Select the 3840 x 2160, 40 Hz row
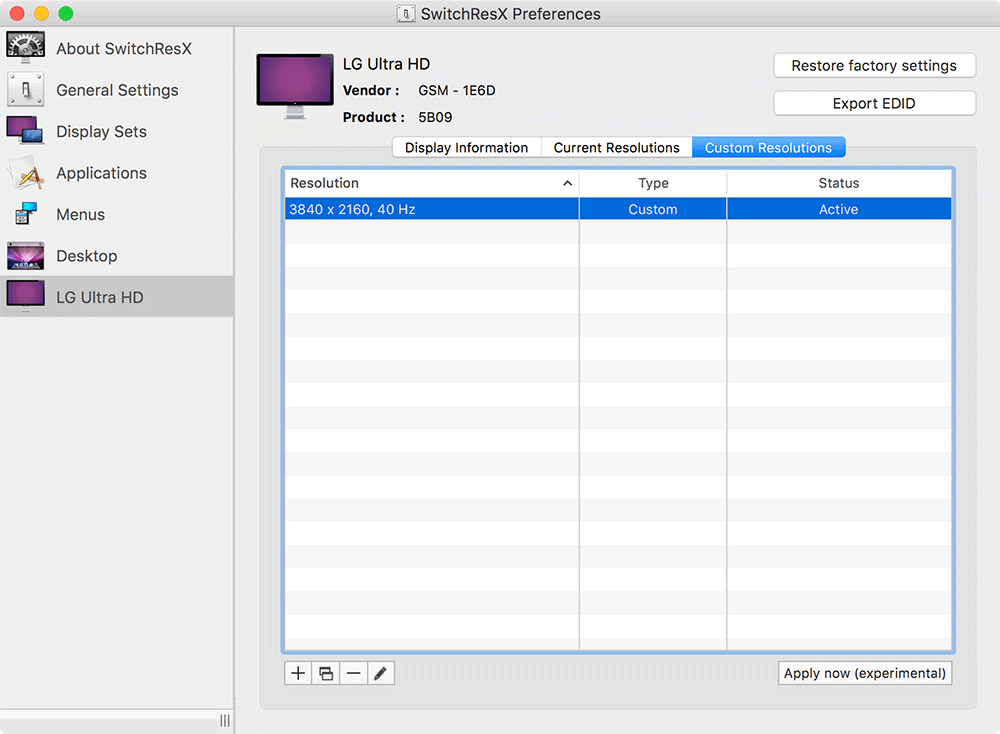This screenshot has height=734, width=1000. coord(618,209)
